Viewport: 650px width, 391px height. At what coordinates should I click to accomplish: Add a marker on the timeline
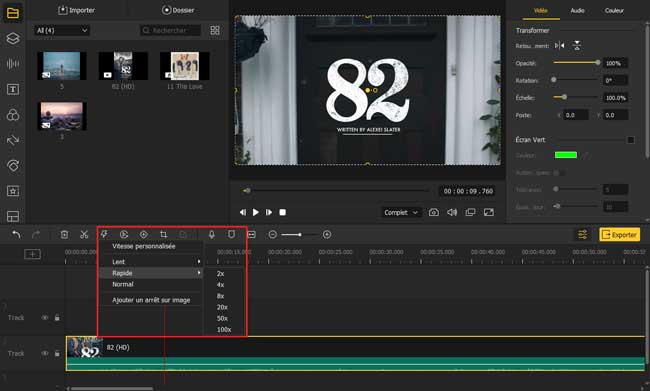[x=231, y=235]
